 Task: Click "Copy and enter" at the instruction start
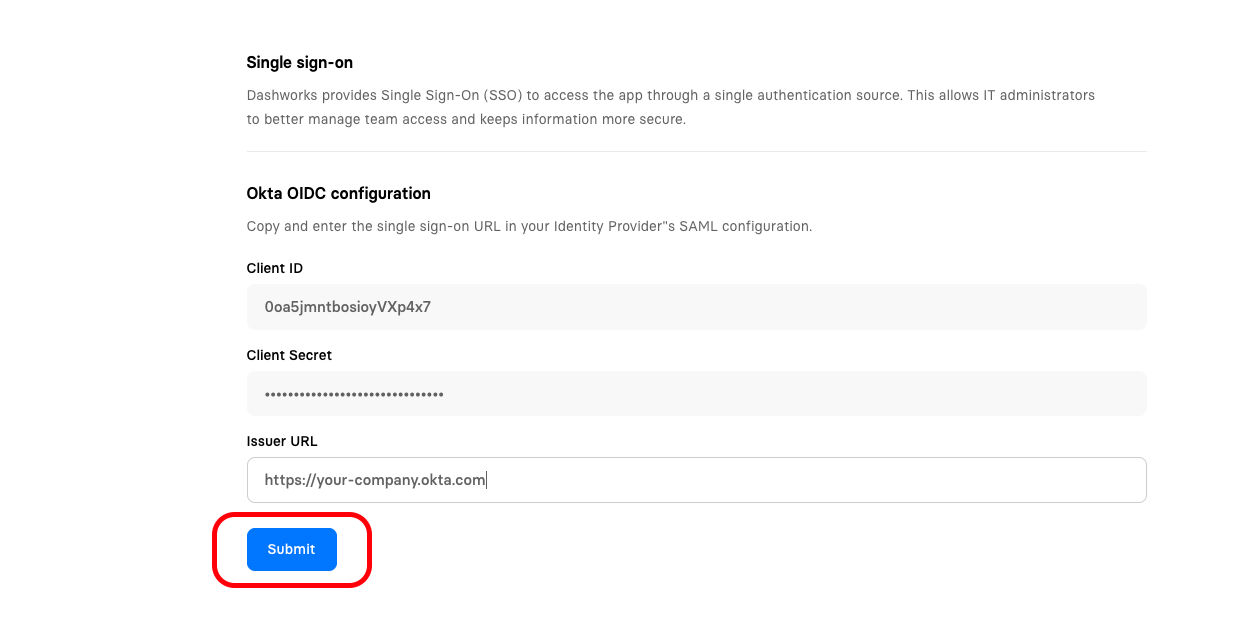click(x=292, y=226)
